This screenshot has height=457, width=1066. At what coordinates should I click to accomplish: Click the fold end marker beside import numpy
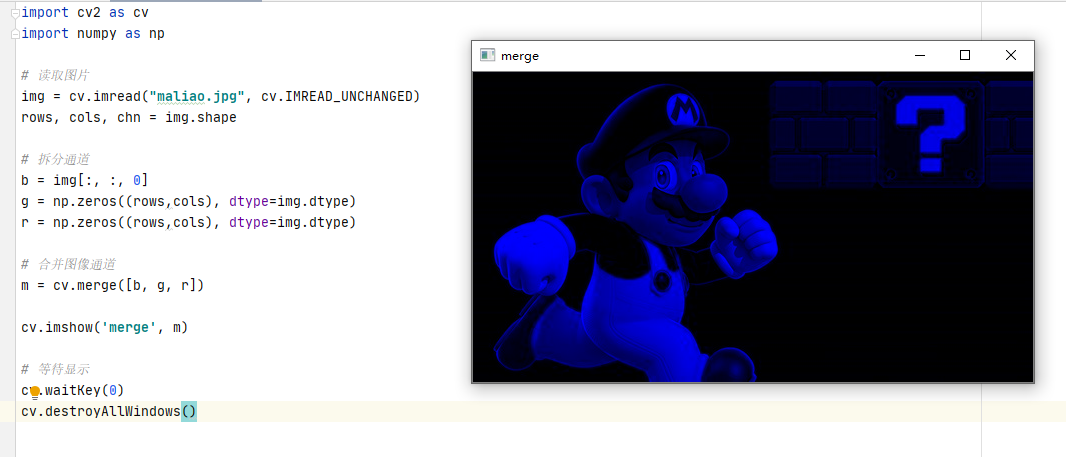(x=16, y=33)
